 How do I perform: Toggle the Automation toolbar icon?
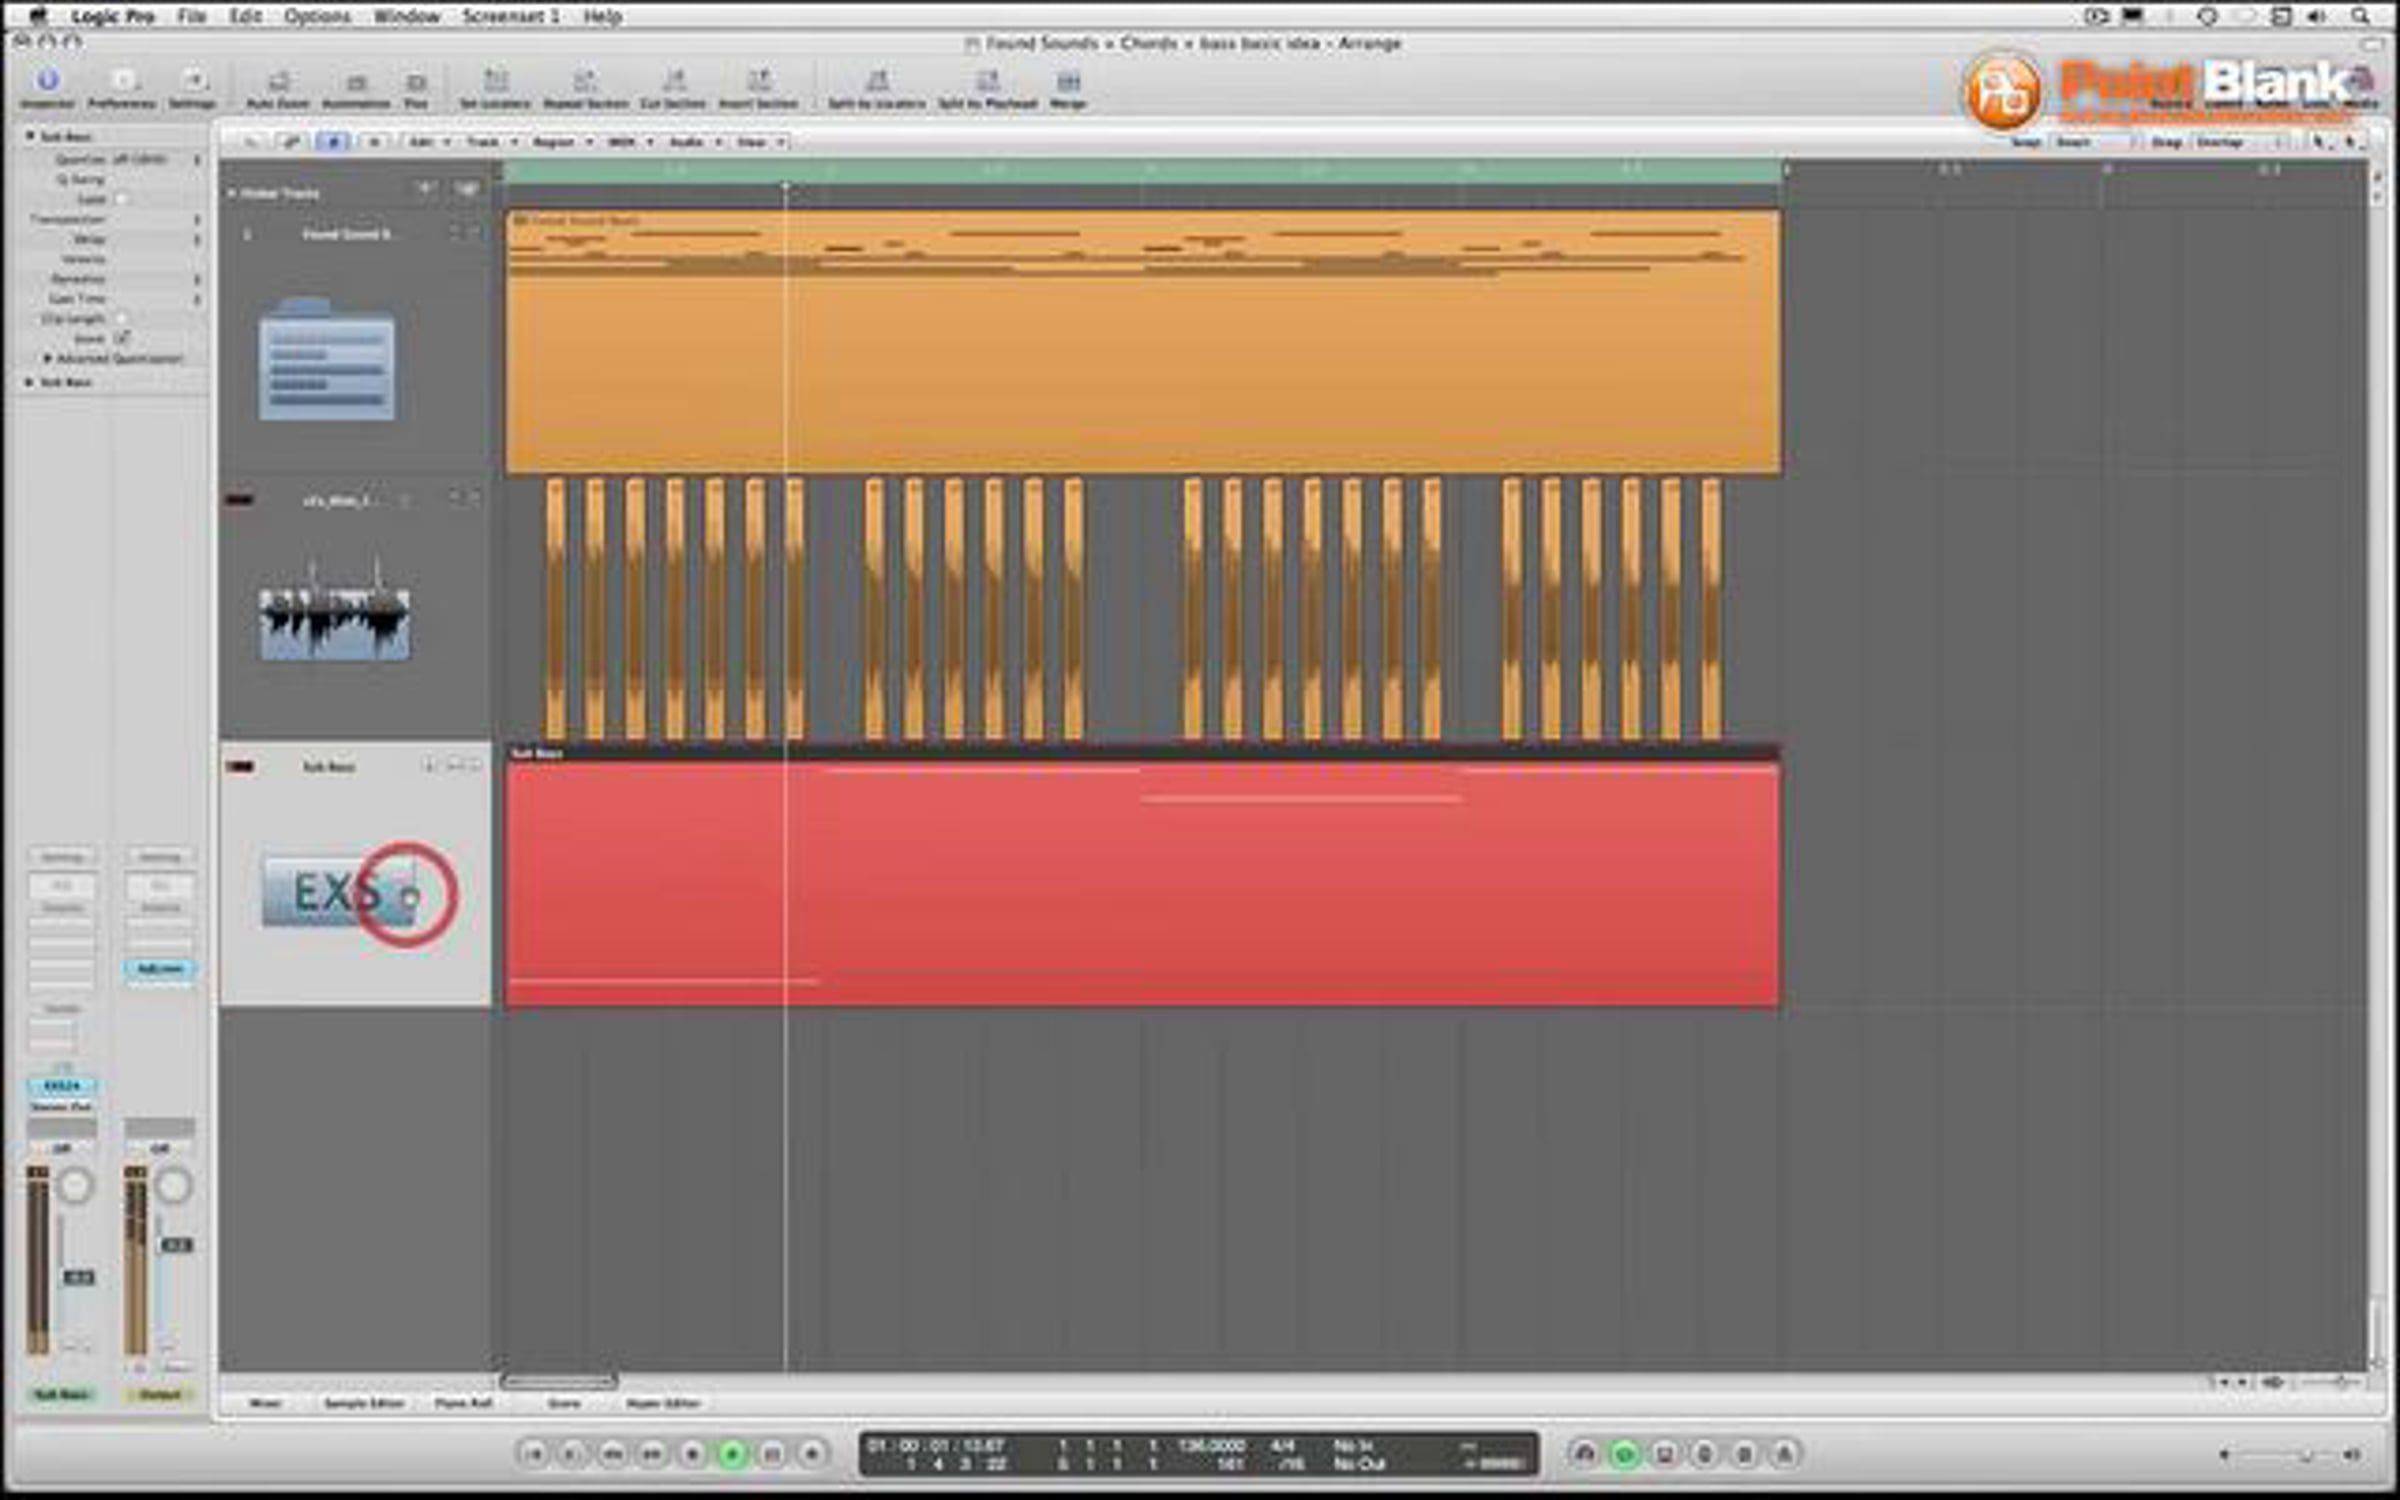pyautogui.click(x=356, y=82)
